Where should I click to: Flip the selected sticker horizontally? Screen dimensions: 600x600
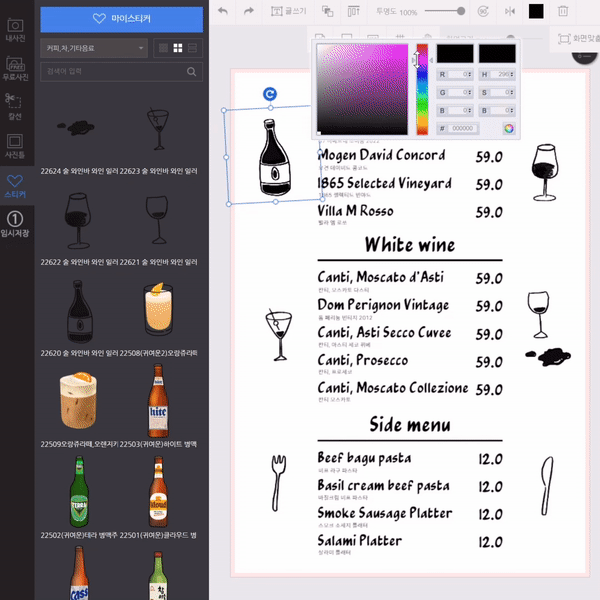click(510, 11)
